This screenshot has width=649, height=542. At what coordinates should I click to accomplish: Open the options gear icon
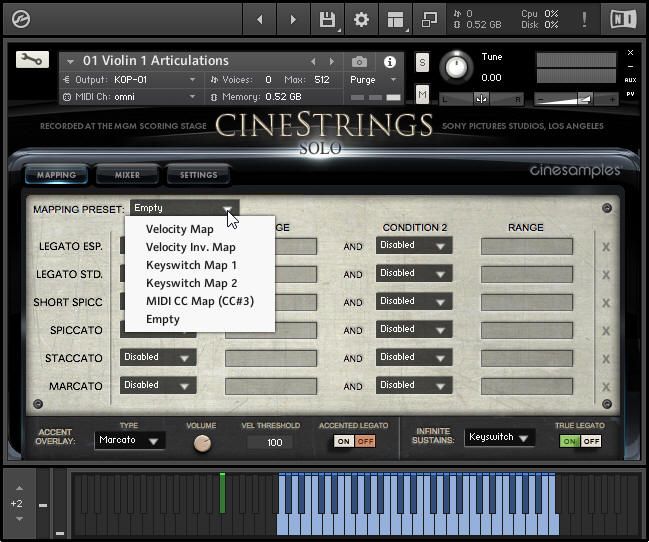361,19
